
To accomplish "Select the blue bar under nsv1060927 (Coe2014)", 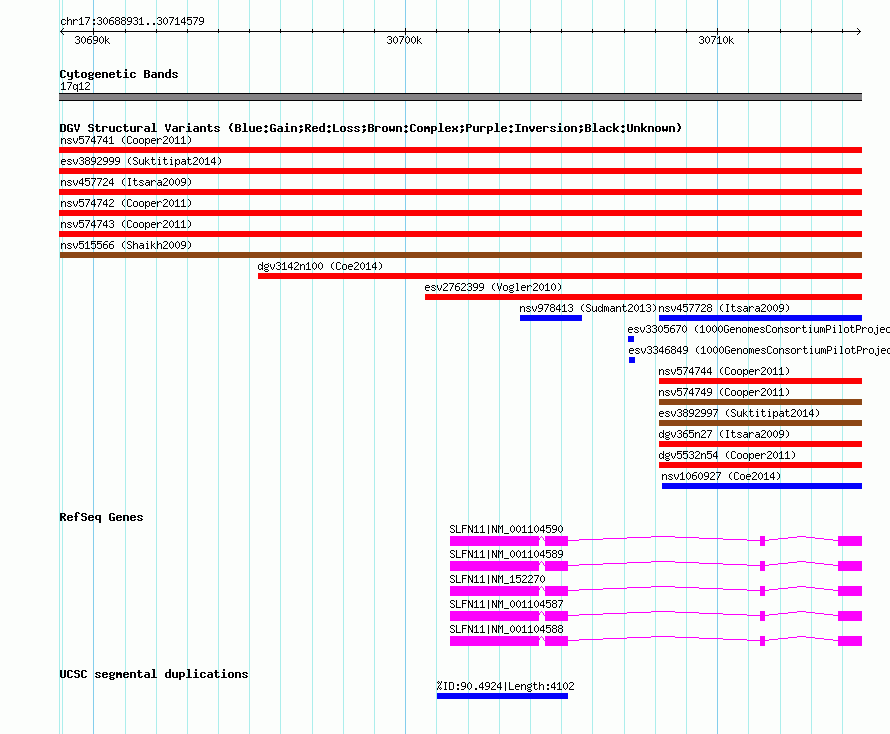I will 762,486.
